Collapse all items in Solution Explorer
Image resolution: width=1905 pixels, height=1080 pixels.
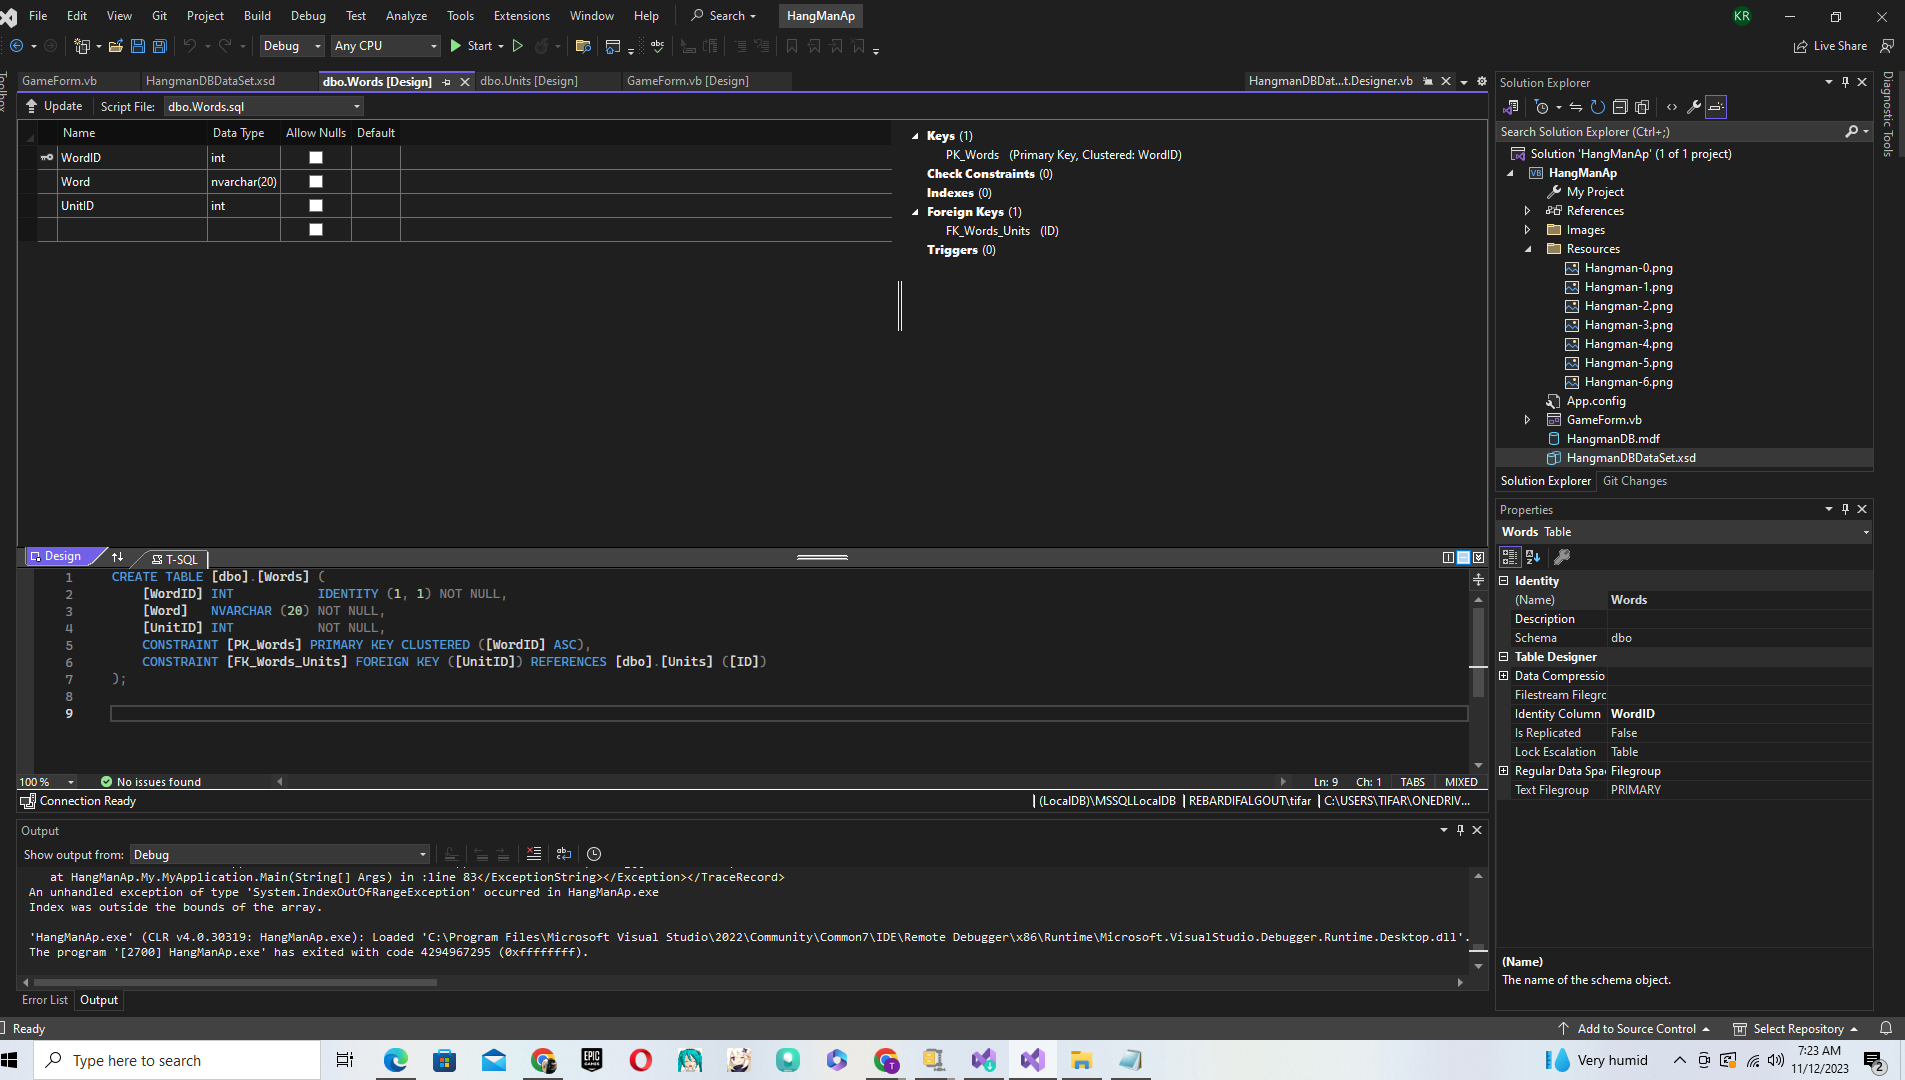tap(1620, 107)
